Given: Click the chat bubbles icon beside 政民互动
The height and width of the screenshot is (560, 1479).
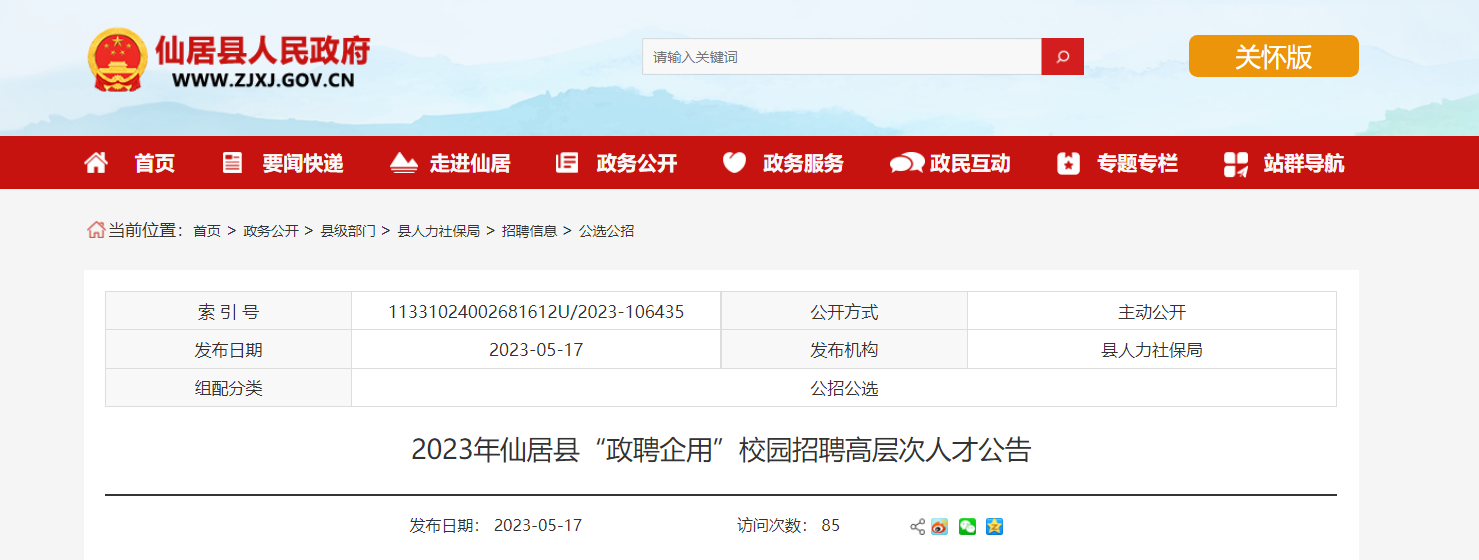Looking at the screenshot, I should pyautogui.click(x=907, y=163).
